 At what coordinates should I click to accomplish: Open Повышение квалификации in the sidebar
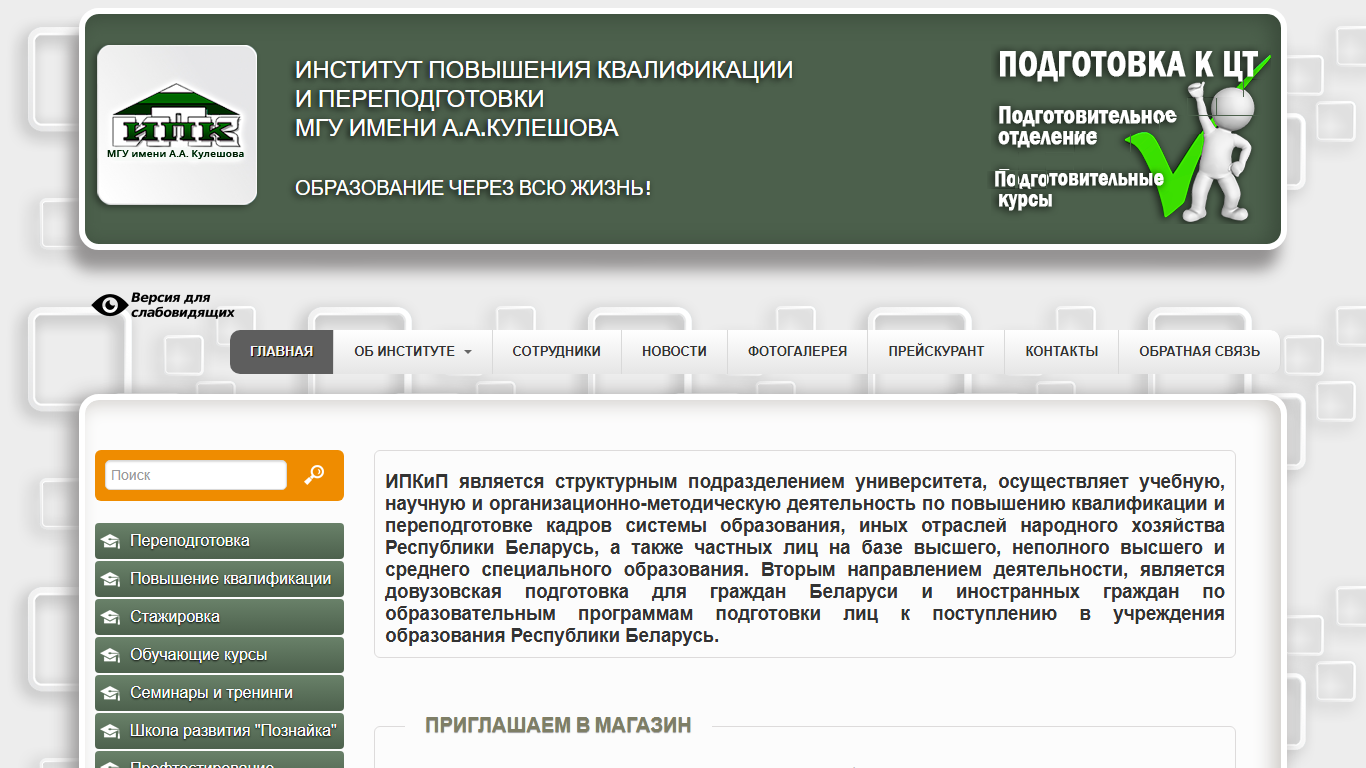(219, 579)
